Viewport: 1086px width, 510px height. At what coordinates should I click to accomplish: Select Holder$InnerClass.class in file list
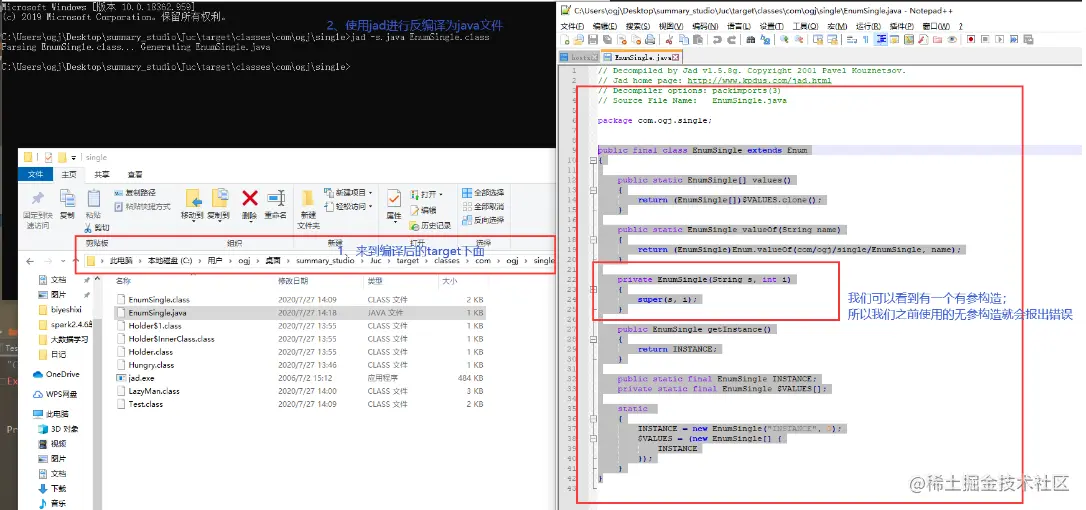171,339
